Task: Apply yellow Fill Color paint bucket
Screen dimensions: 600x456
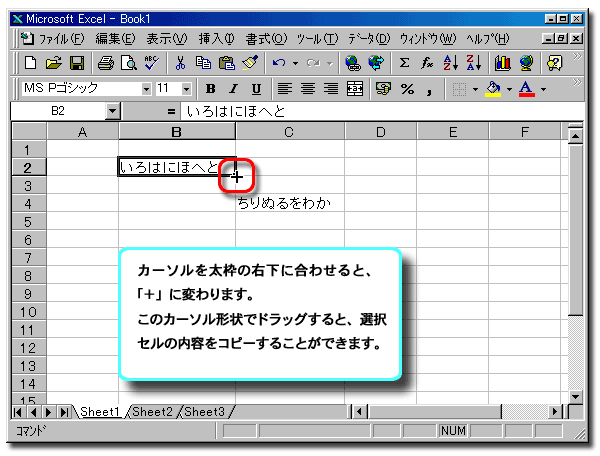Action: [x=494, y=89]
